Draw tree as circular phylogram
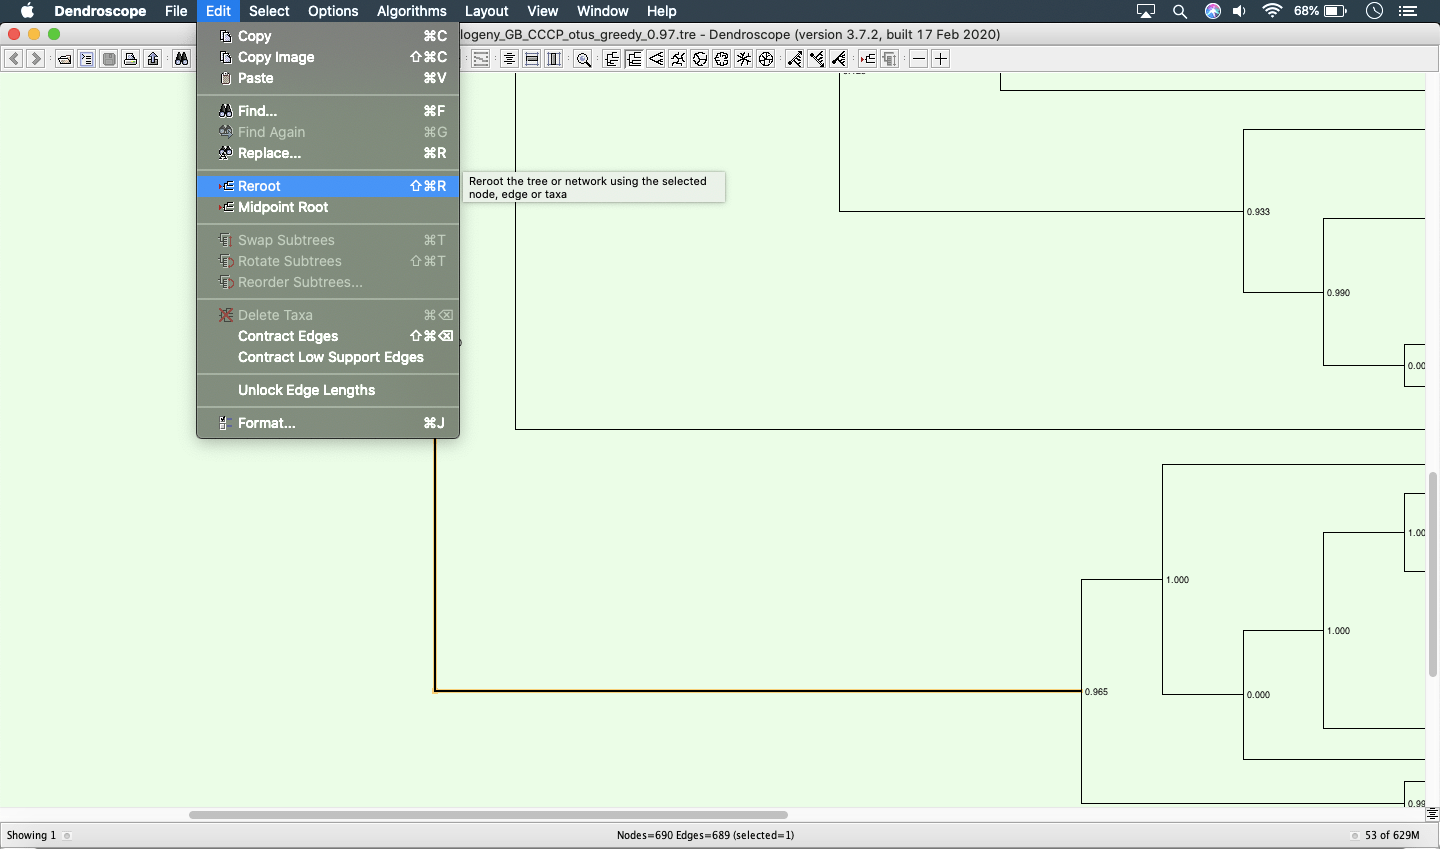The height and width of the screenshot is (849, 1440). tap(678, 59)
